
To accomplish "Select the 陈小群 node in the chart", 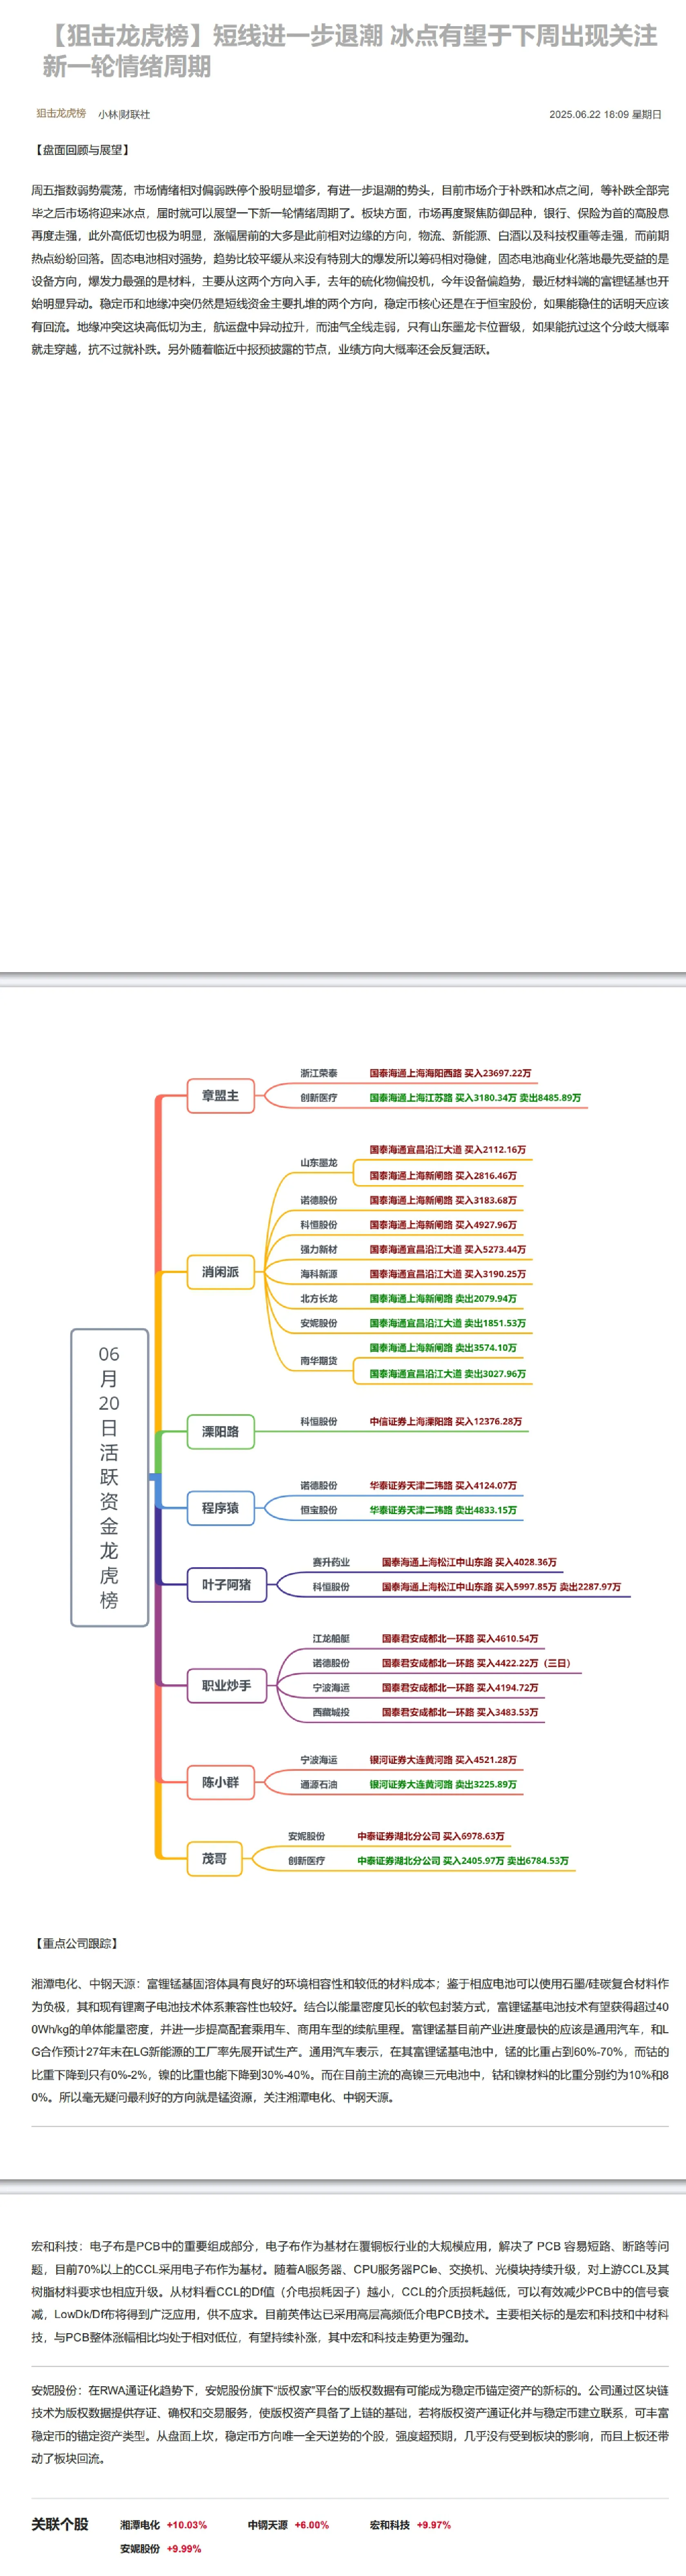I will [x=220, y=1782].
